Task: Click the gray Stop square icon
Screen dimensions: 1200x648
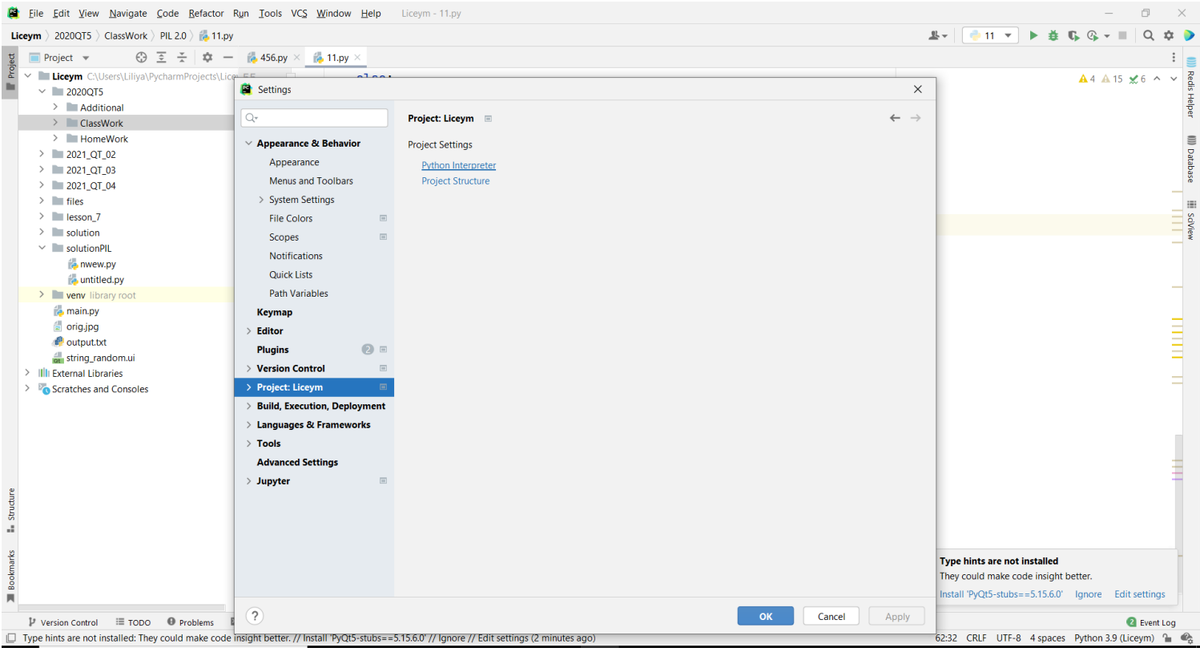Action: click(x=1123, y=35)
